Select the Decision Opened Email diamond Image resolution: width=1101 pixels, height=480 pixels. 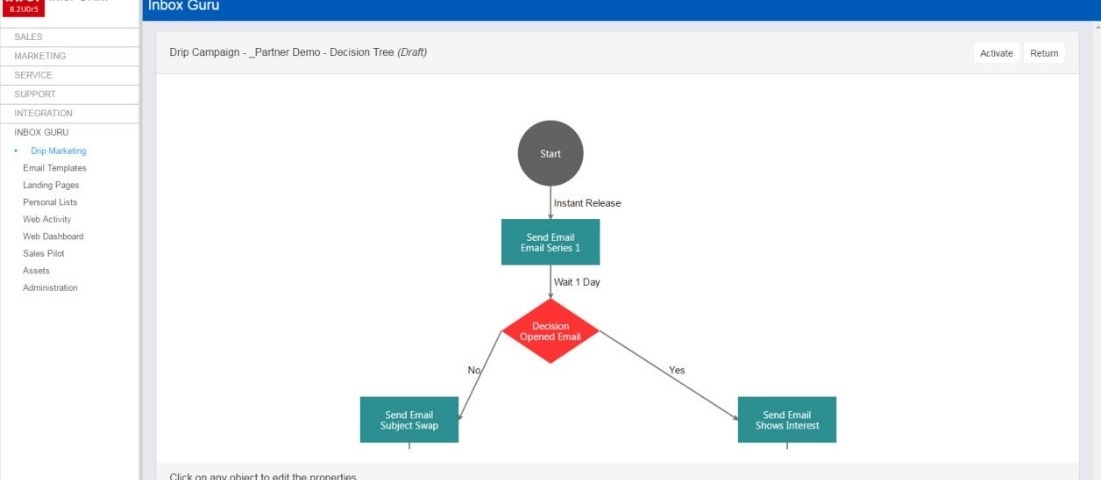pyautogui.click(x=550, y=331)
